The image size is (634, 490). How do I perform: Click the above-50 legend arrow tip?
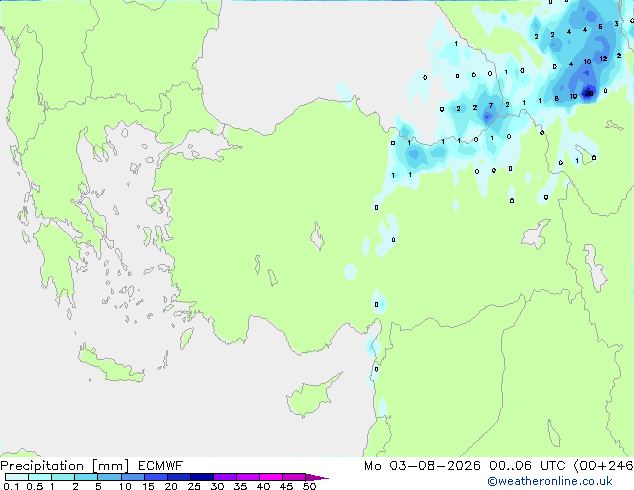pyautogui.click(x=317, y=477)
